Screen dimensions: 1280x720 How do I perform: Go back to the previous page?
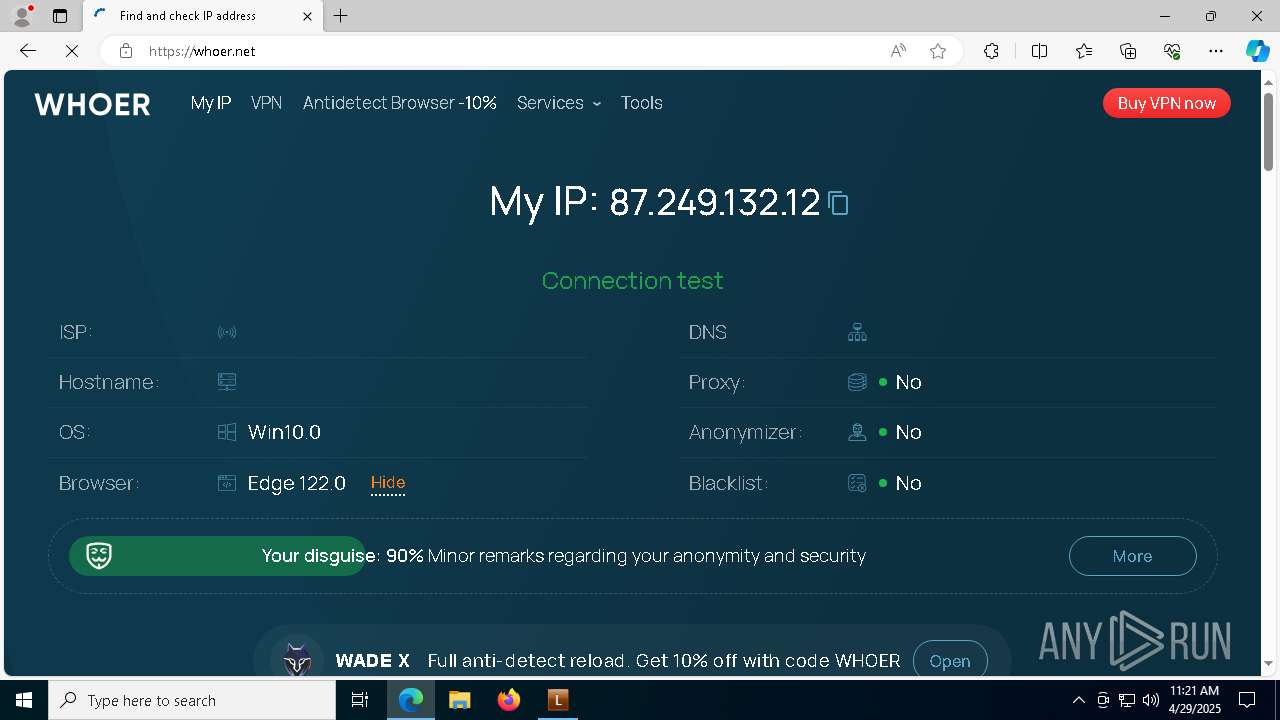(28, 51)
